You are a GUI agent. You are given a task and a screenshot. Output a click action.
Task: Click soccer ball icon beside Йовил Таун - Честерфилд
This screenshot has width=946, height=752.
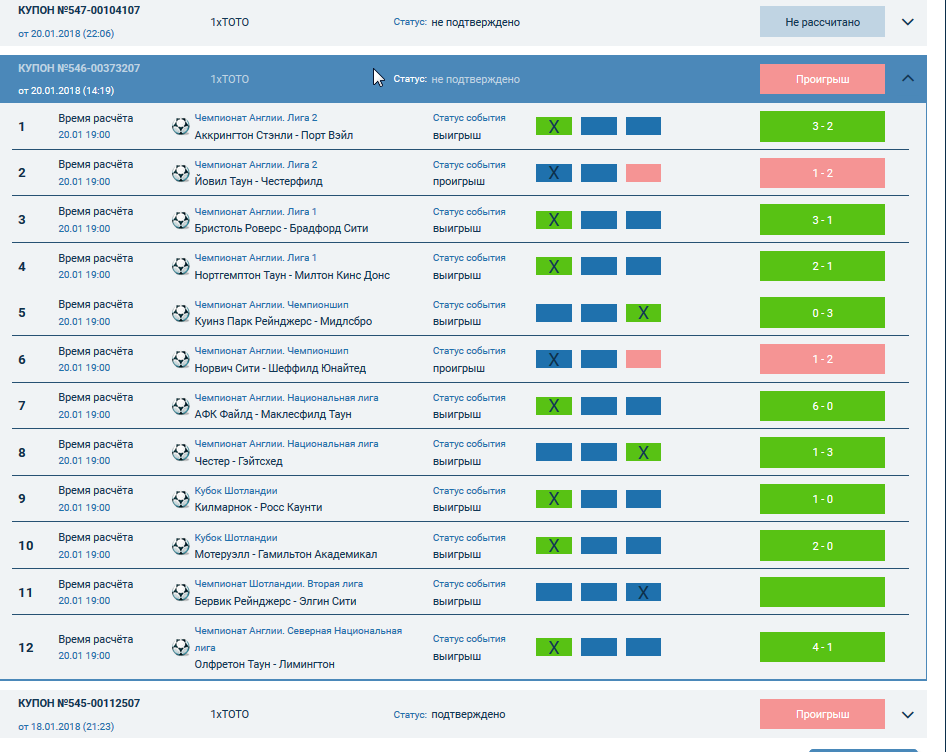click(180, 173)
